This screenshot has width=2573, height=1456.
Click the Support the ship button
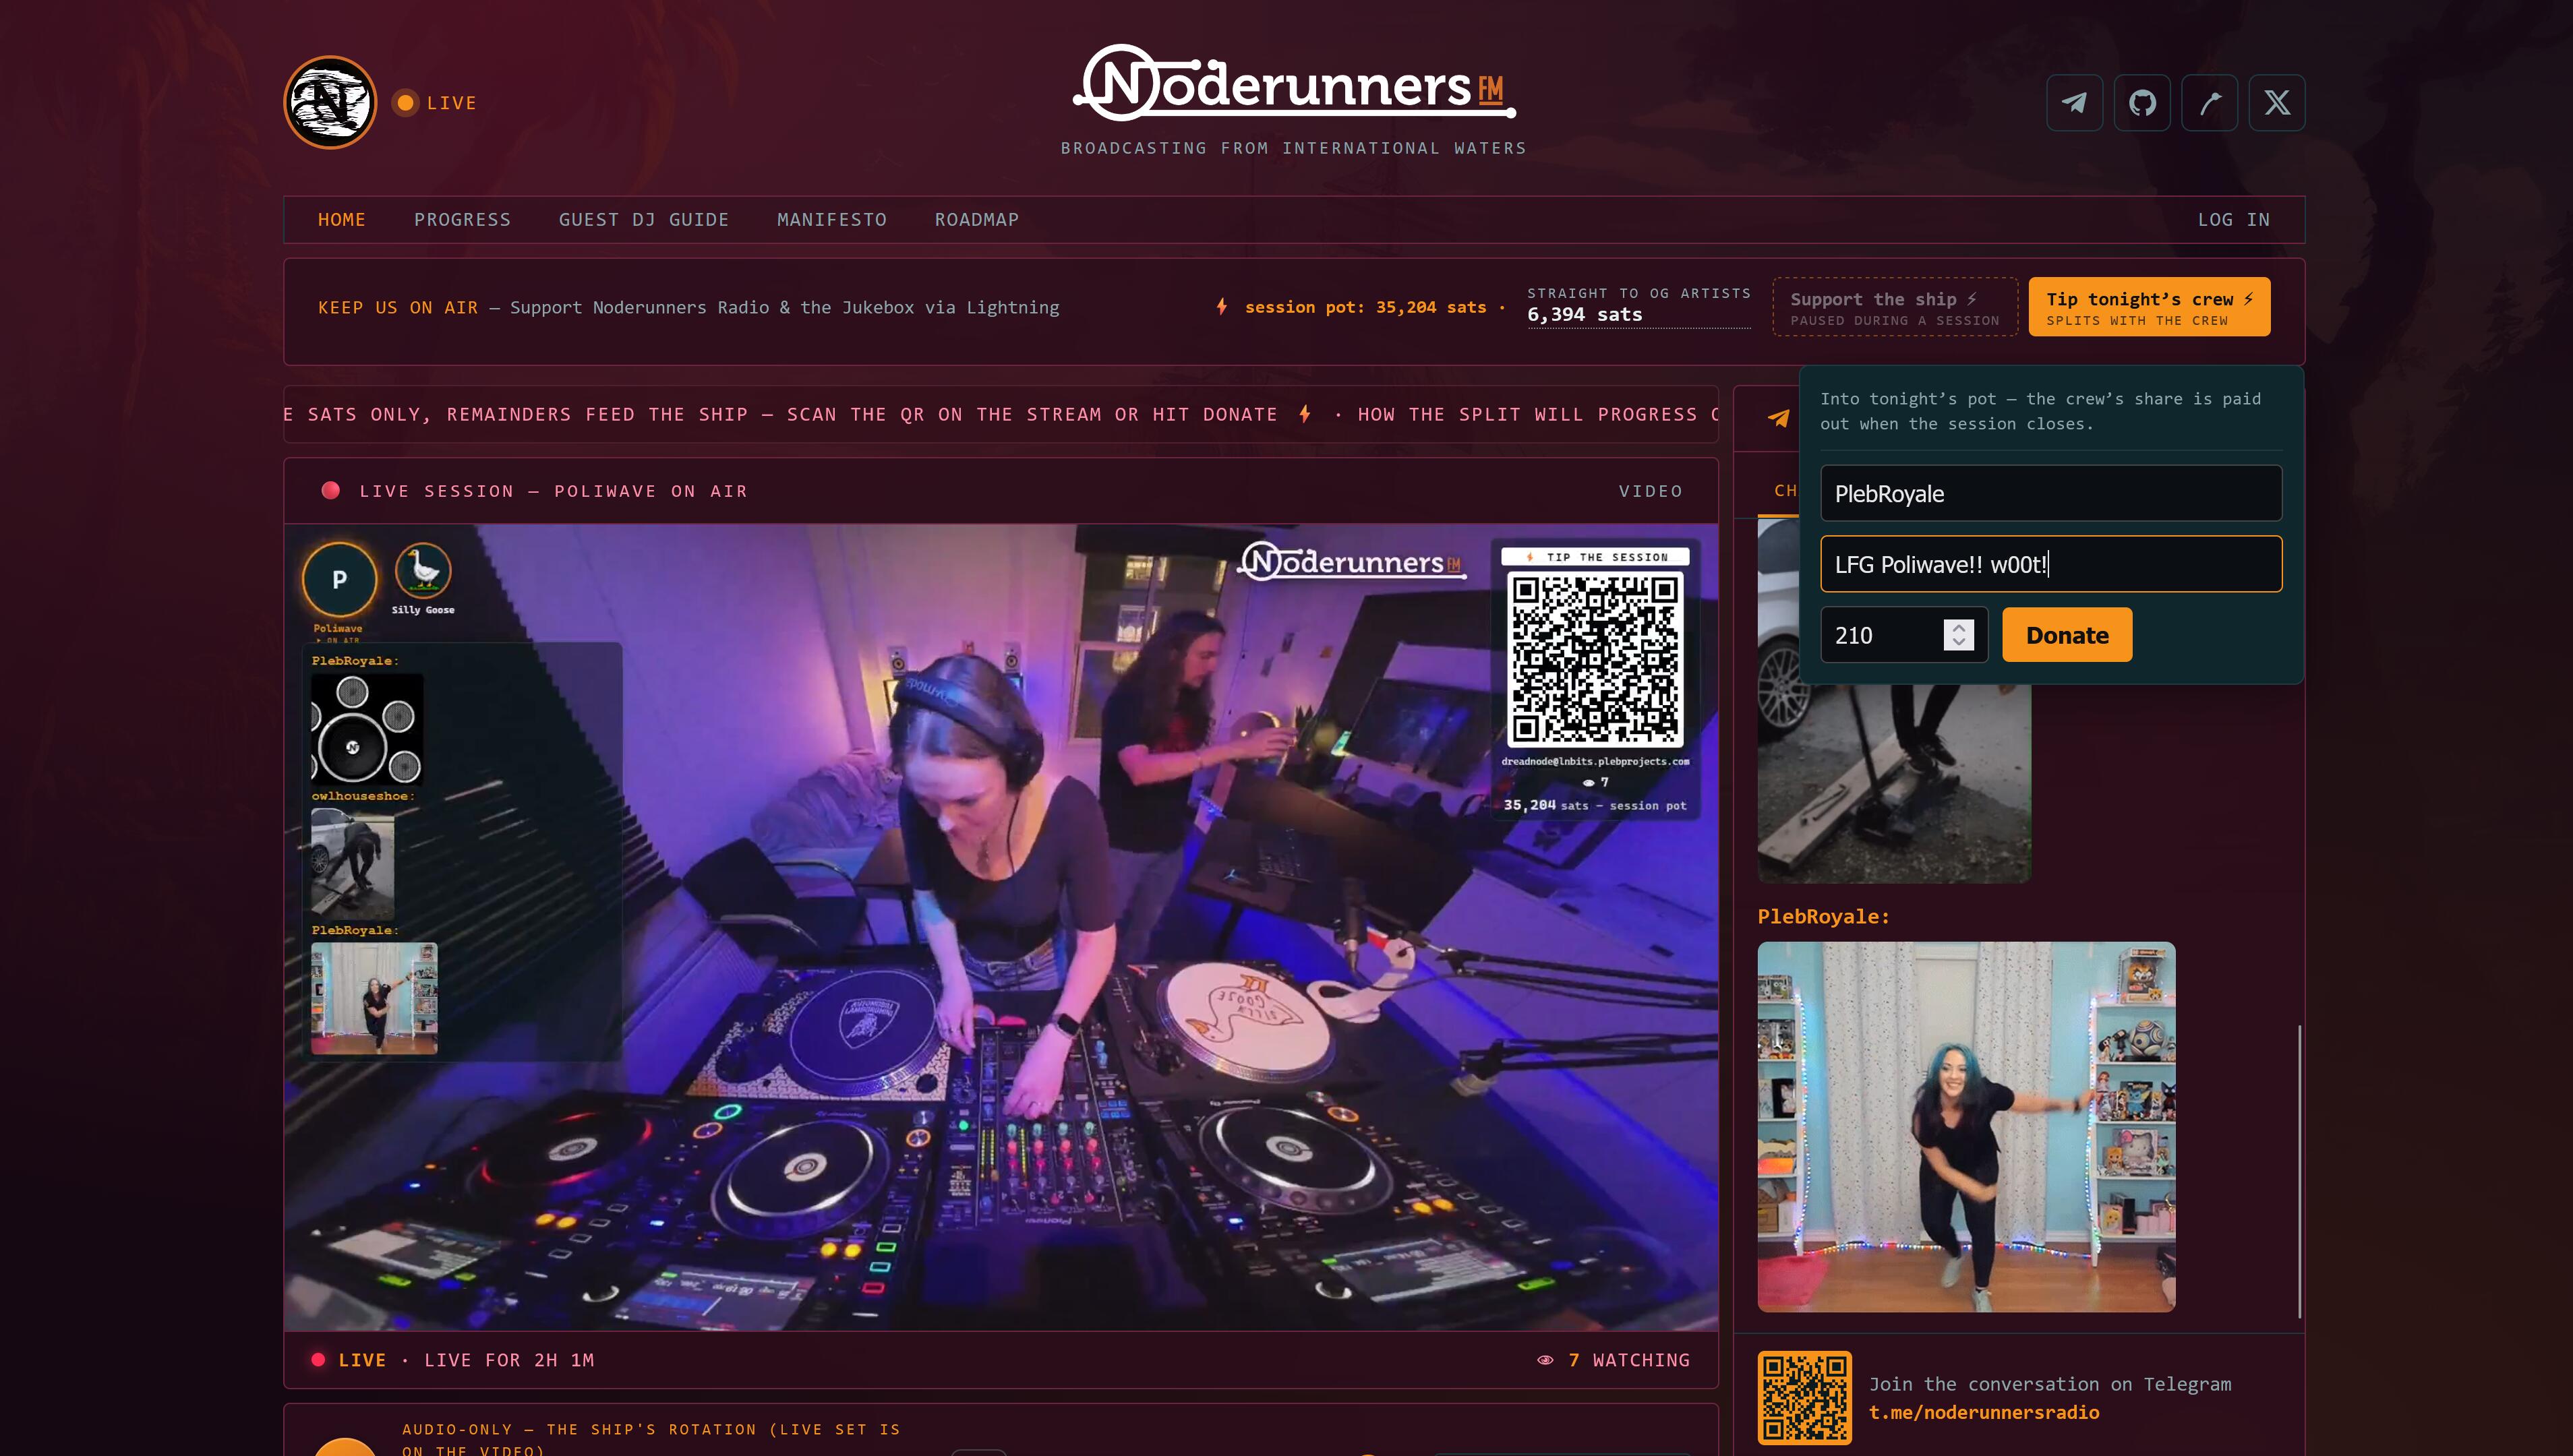point(1895,307)
